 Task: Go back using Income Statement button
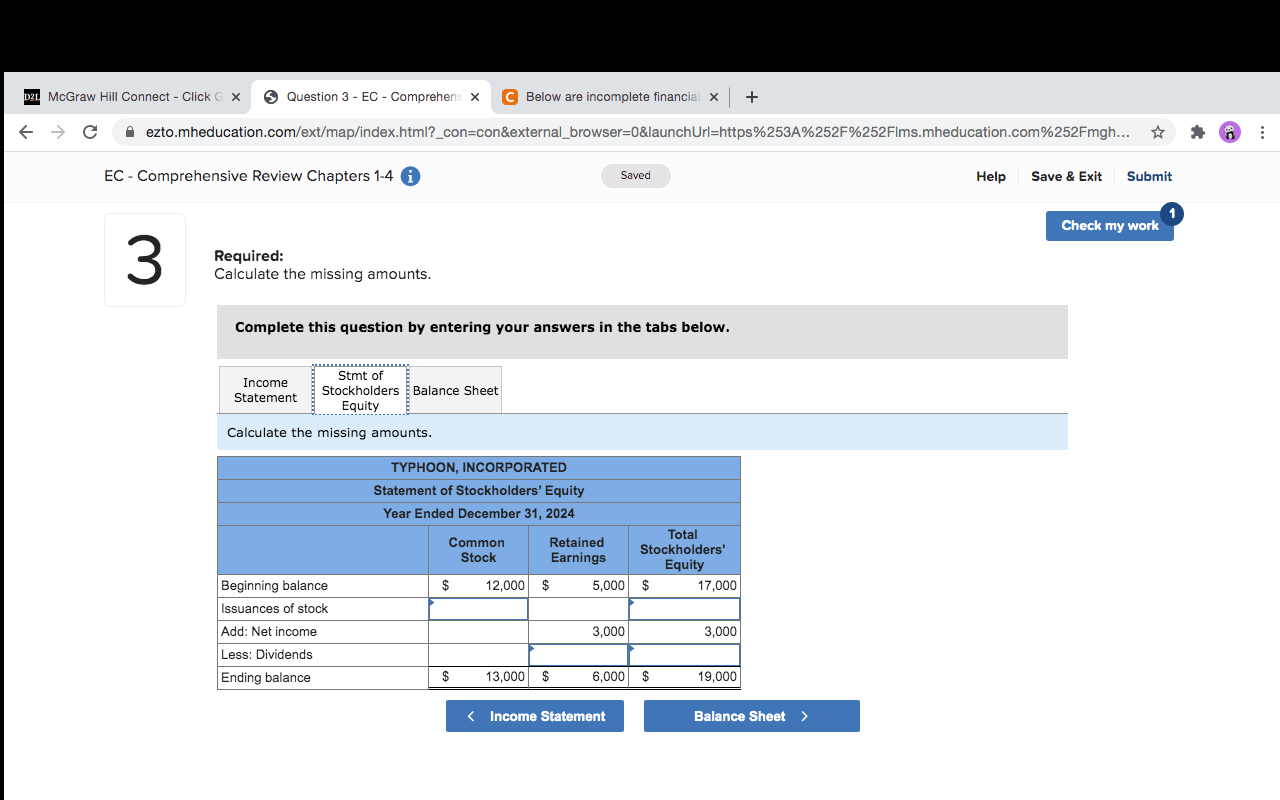[535, 716]
